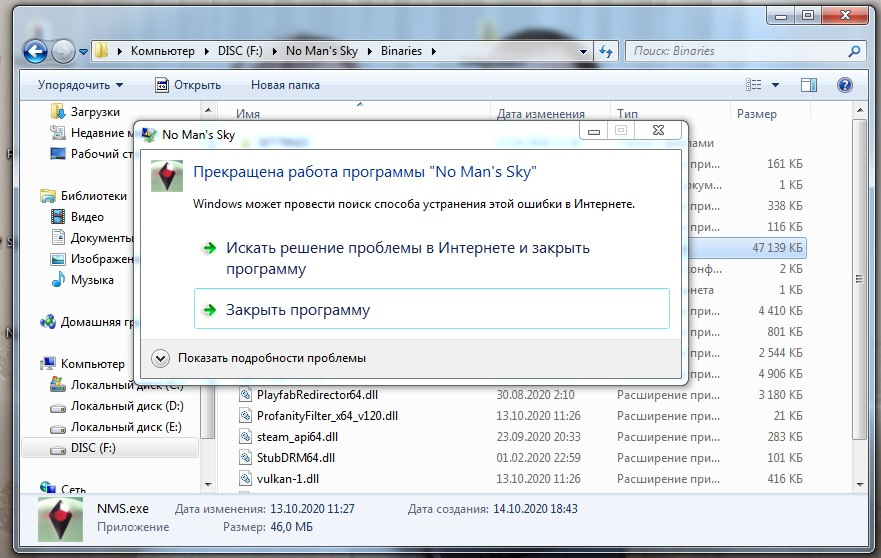The height and width of the screenshot is (558, 881).
Task: Open Документы library
Action: point(101,238)
